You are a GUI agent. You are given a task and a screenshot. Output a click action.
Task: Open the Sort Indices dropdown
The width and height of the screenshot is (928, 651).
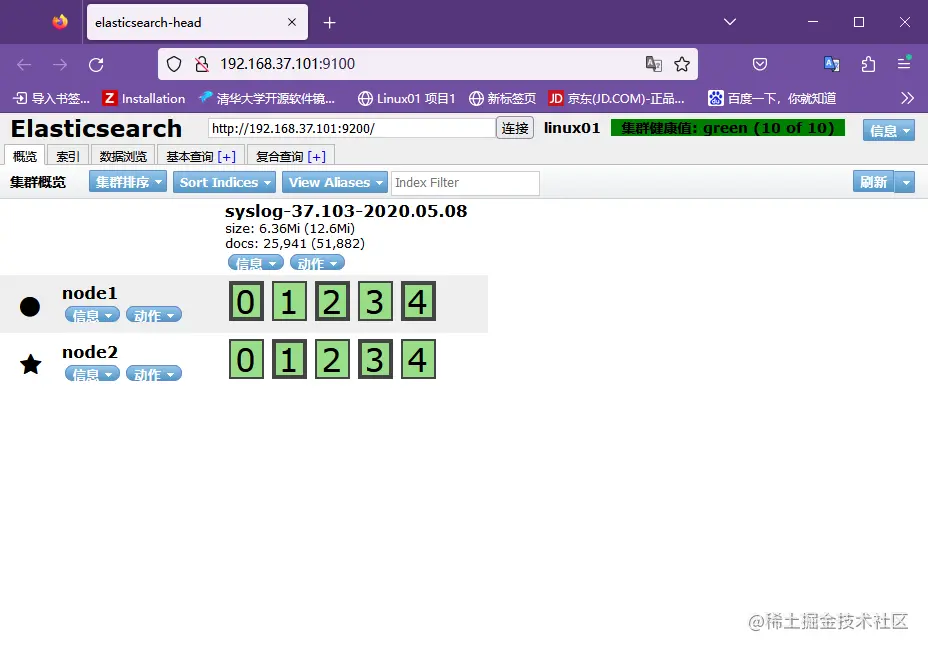tap(224, 182)
